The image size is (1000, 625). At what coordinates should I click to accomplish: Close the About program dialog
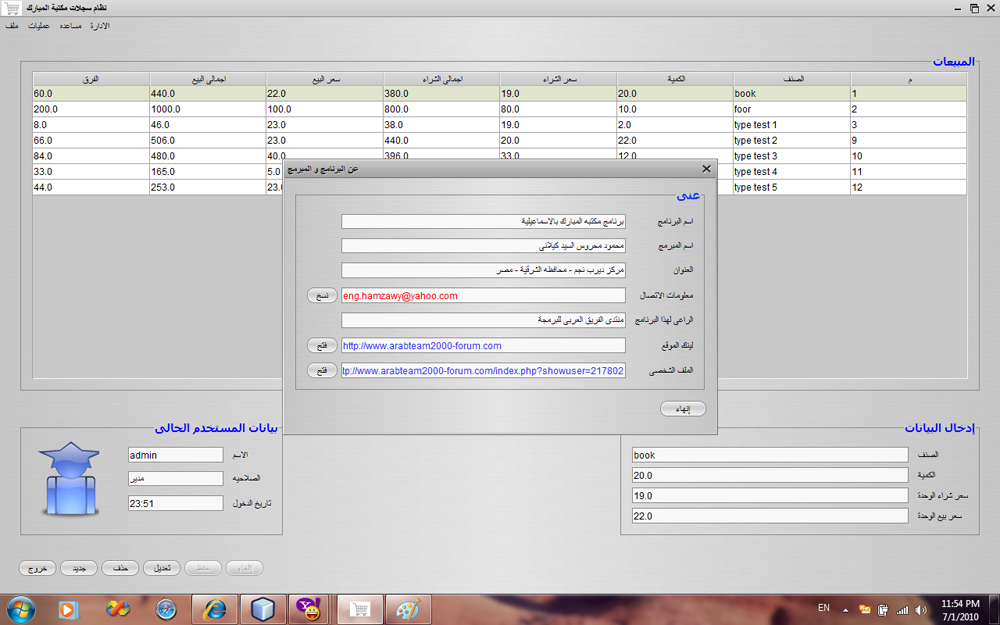pyautogui.click(x=706, y=168)
